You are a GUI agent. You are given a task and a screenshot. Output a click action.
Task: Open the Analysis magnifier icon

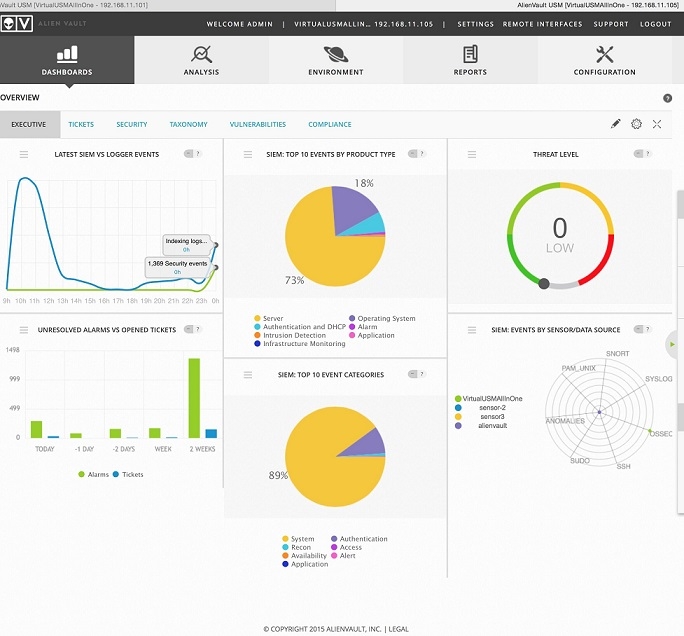[x=201, y=54]
